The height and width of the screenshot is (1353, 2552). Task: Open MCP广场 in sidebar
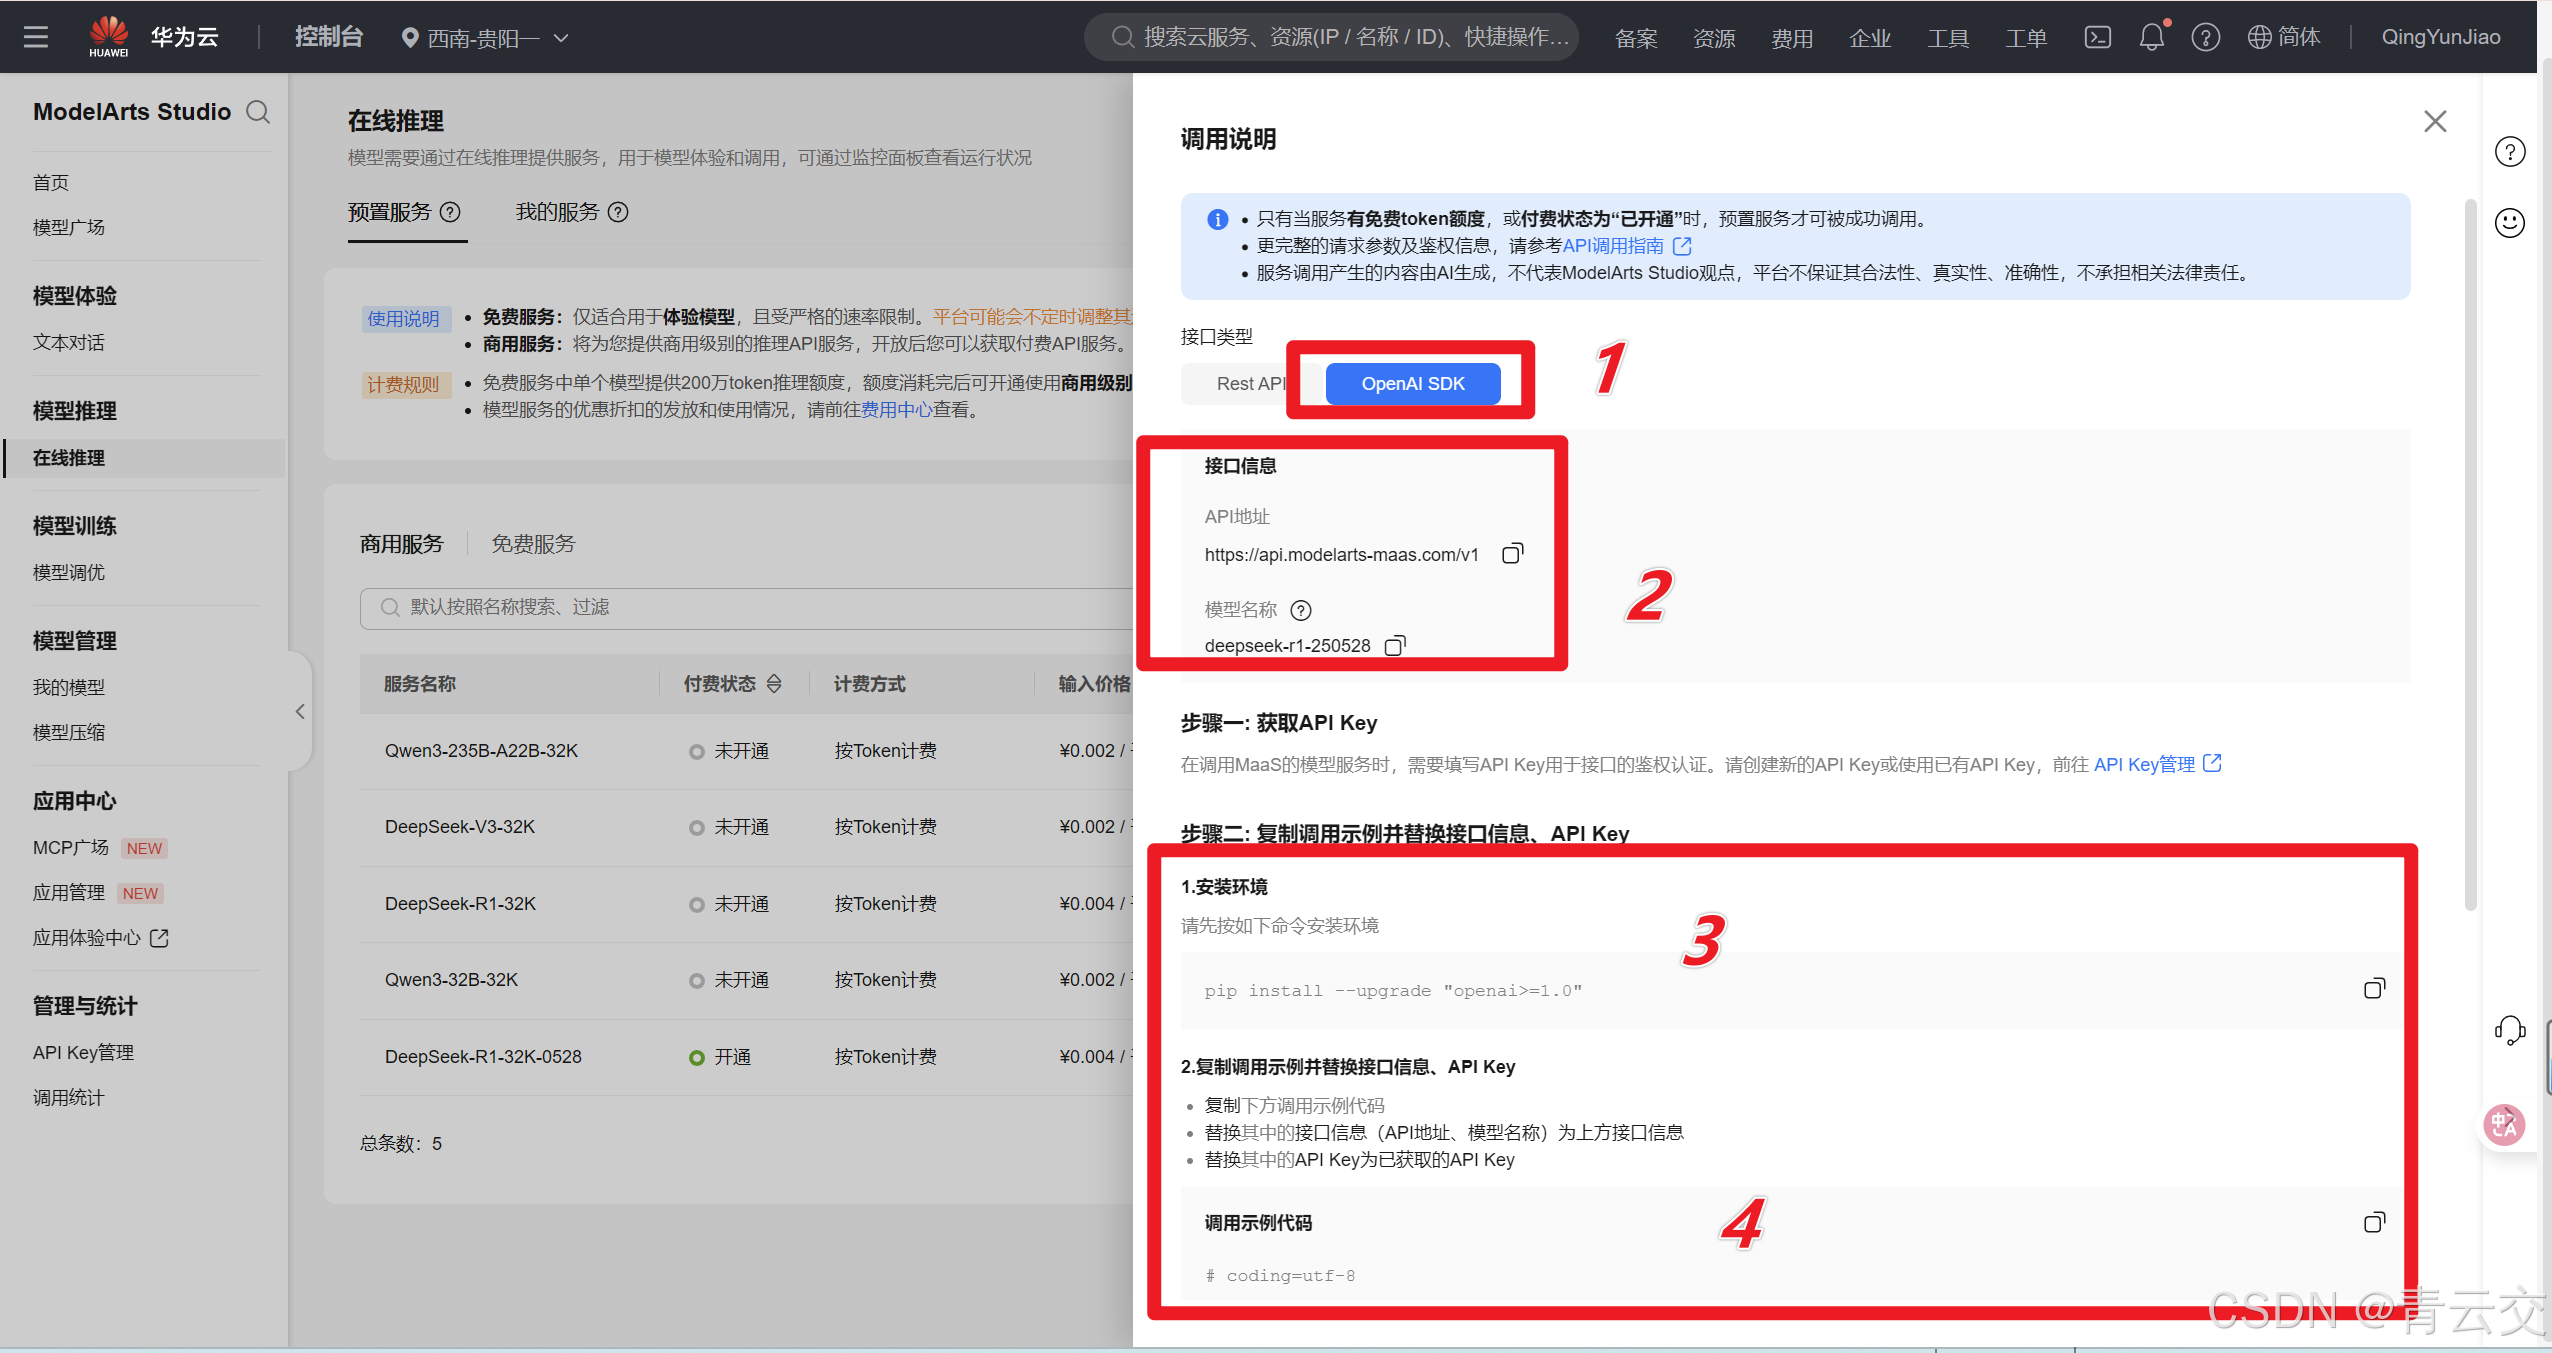(70, 847)
